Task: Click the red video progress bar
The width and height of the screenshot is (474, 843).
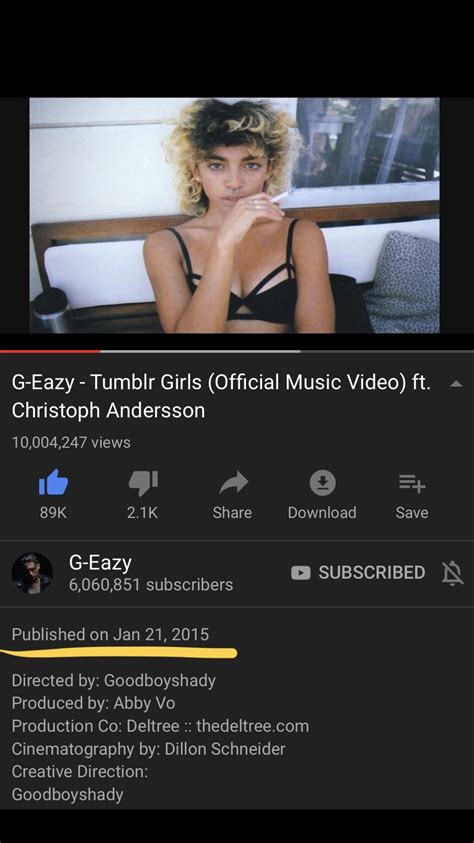Action: [x=50, y=352]
